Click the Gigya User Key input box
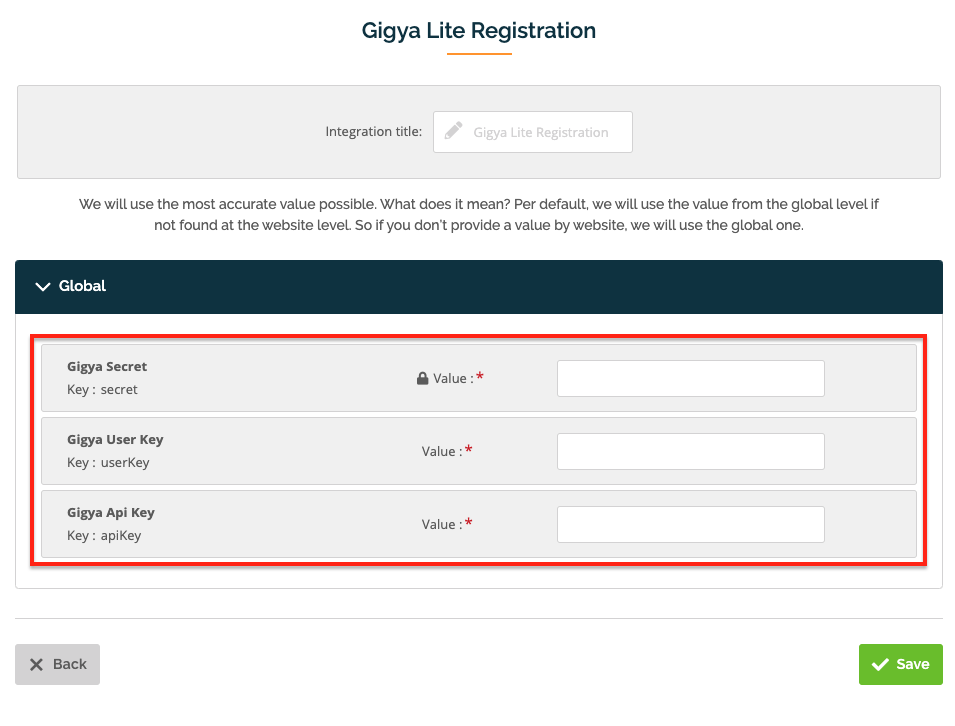 [690, 450]
